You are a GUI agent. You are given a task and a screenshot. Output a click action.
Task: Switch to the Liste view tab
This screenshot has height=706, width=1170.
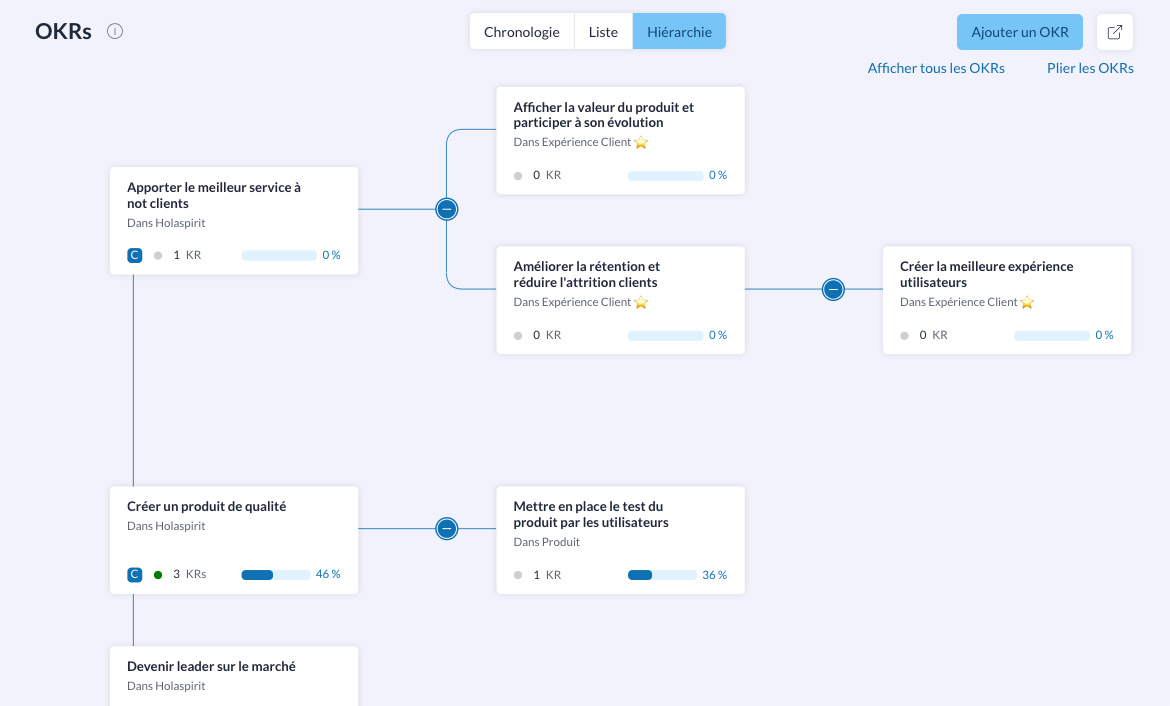(x=603, y=31)
